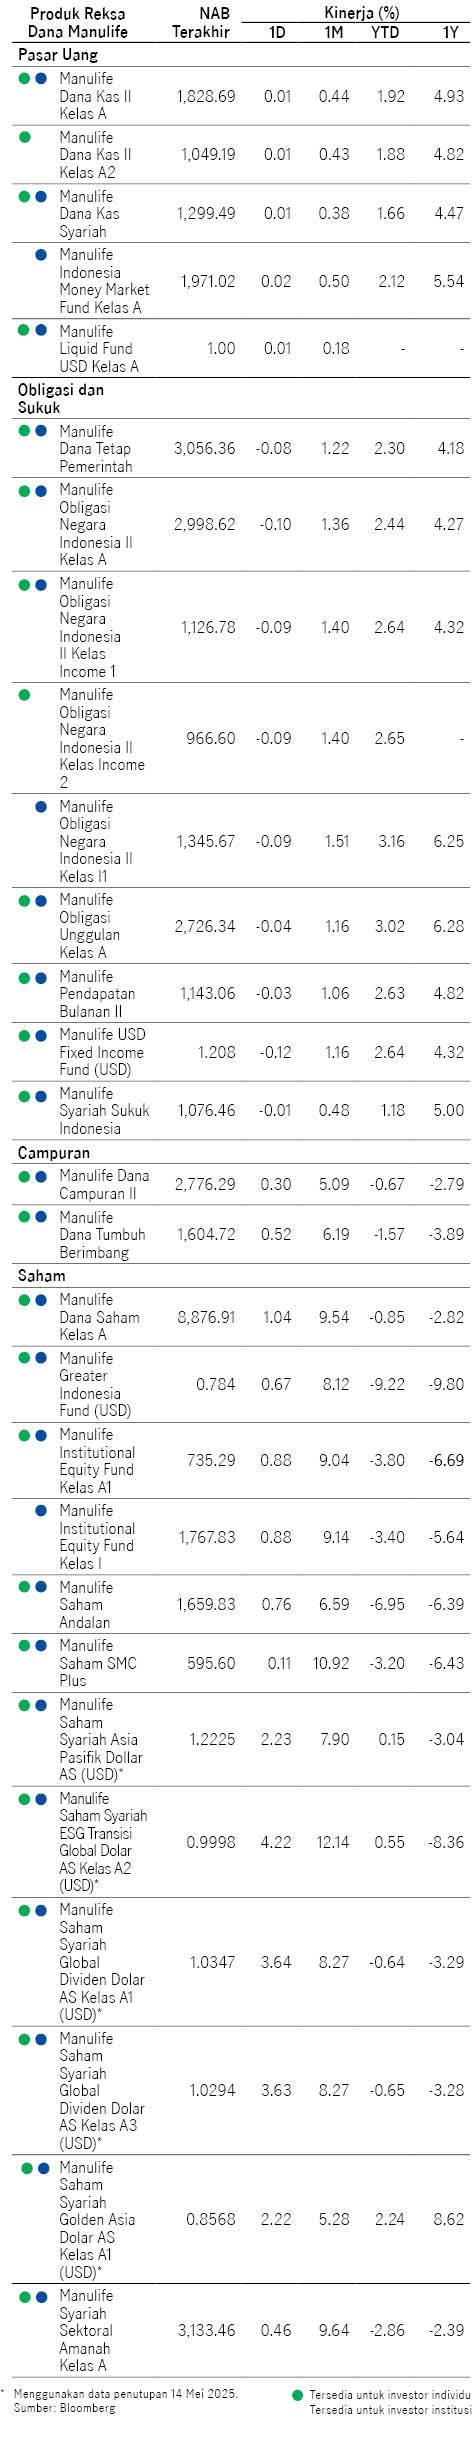
Task: Click the blue dot beside Manulife Indonesia Money Market Fund
Action: pyautogui.click(x=41, y=255)
